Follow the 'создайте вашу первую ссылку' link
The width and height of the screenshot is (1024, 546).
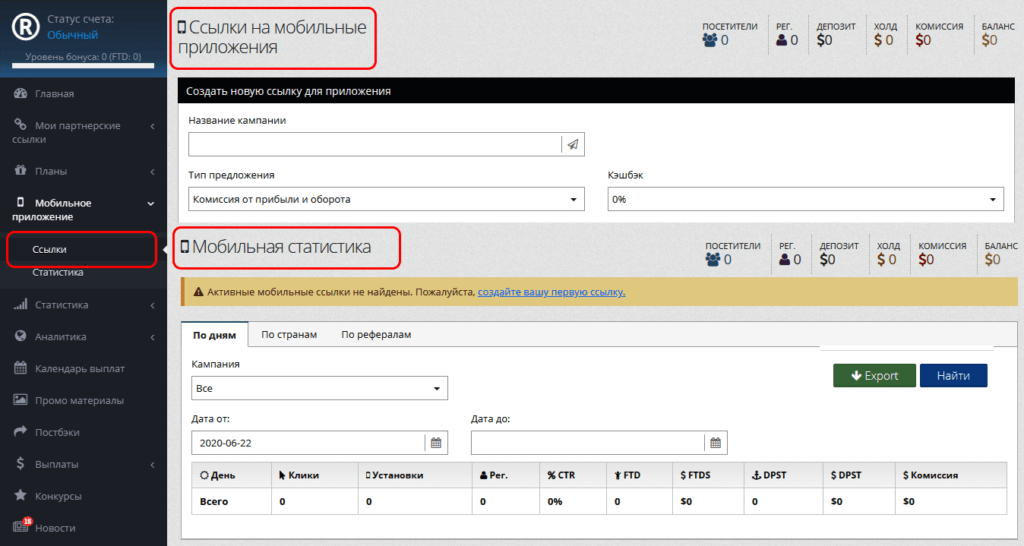(551, 292)
